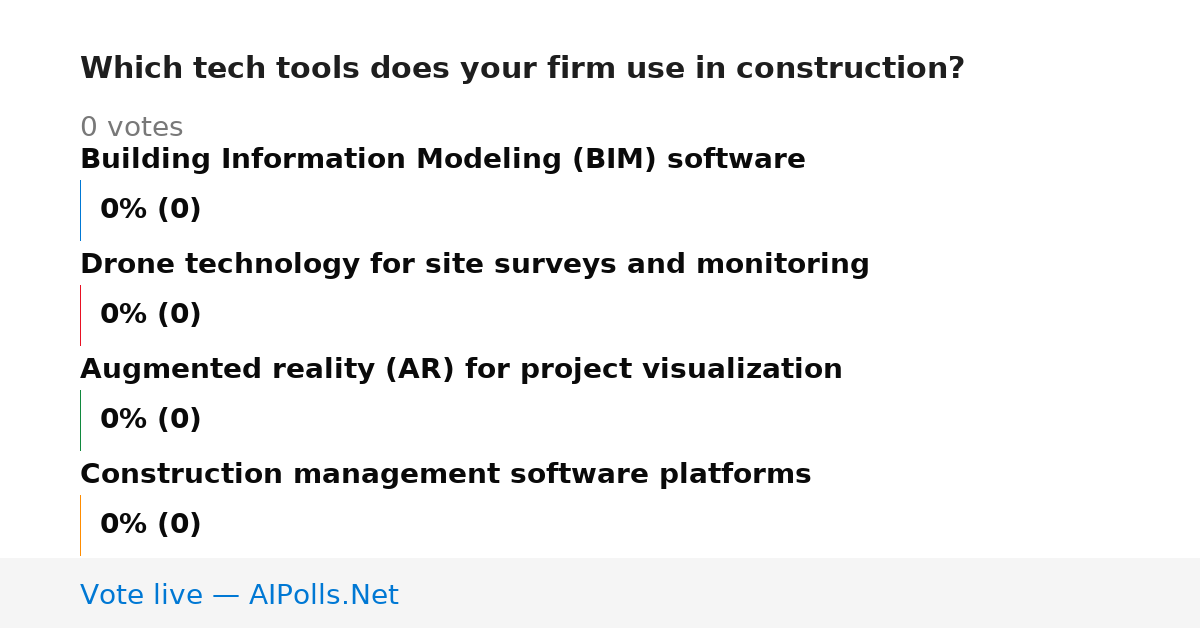Screen dimensions: 1200x628
Task: Click the orange bar under Construction management
Action: point(80,525)
